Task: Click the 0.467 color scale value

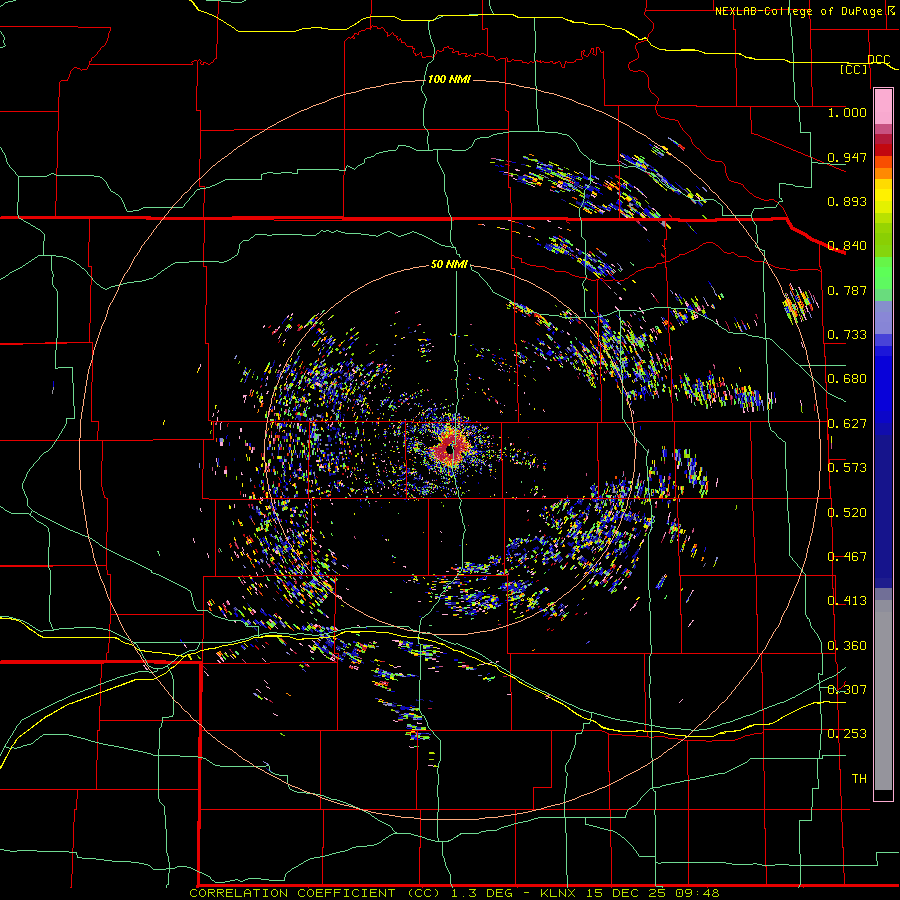Action: pos(847,557)
